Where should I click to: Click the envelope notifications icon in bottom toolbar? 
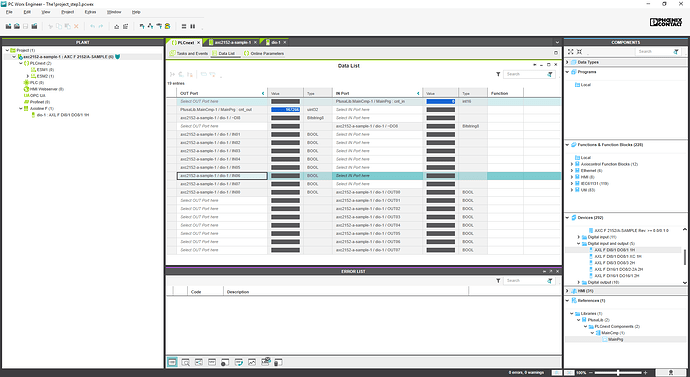[265, 362]
